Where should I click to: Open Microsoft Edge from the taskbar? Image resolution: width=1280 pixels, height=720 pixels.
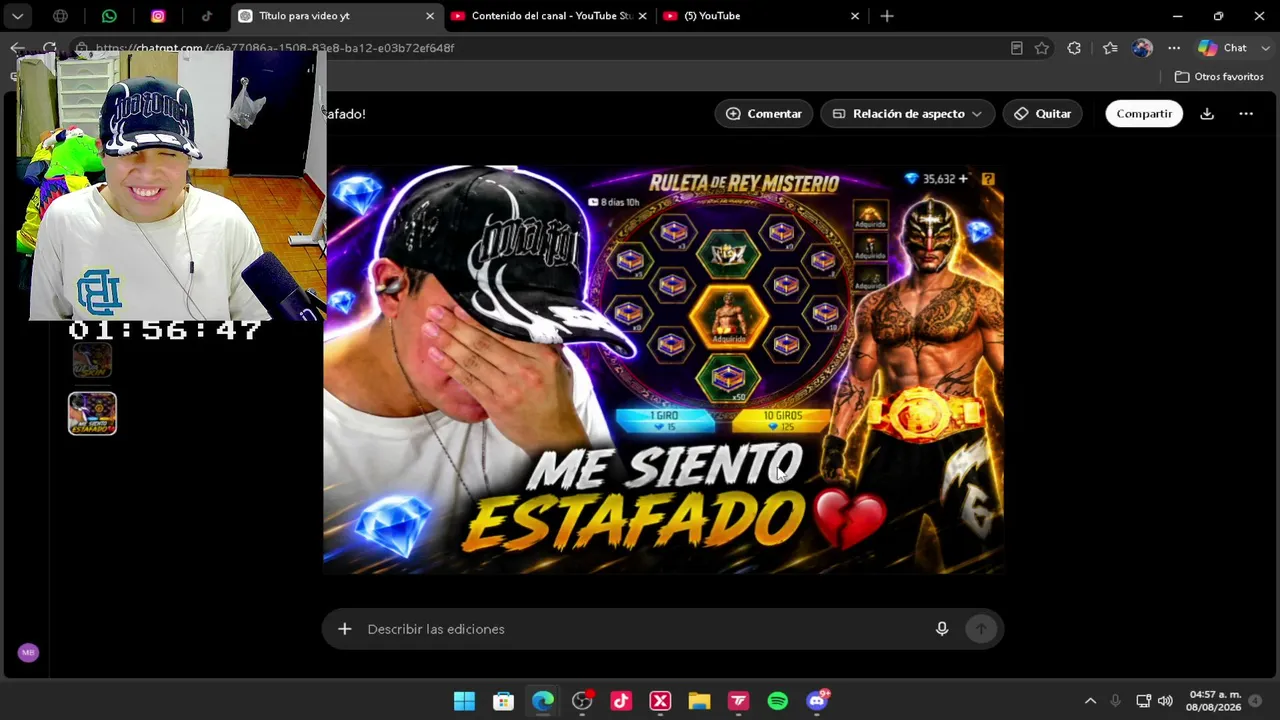click(543, 701)
